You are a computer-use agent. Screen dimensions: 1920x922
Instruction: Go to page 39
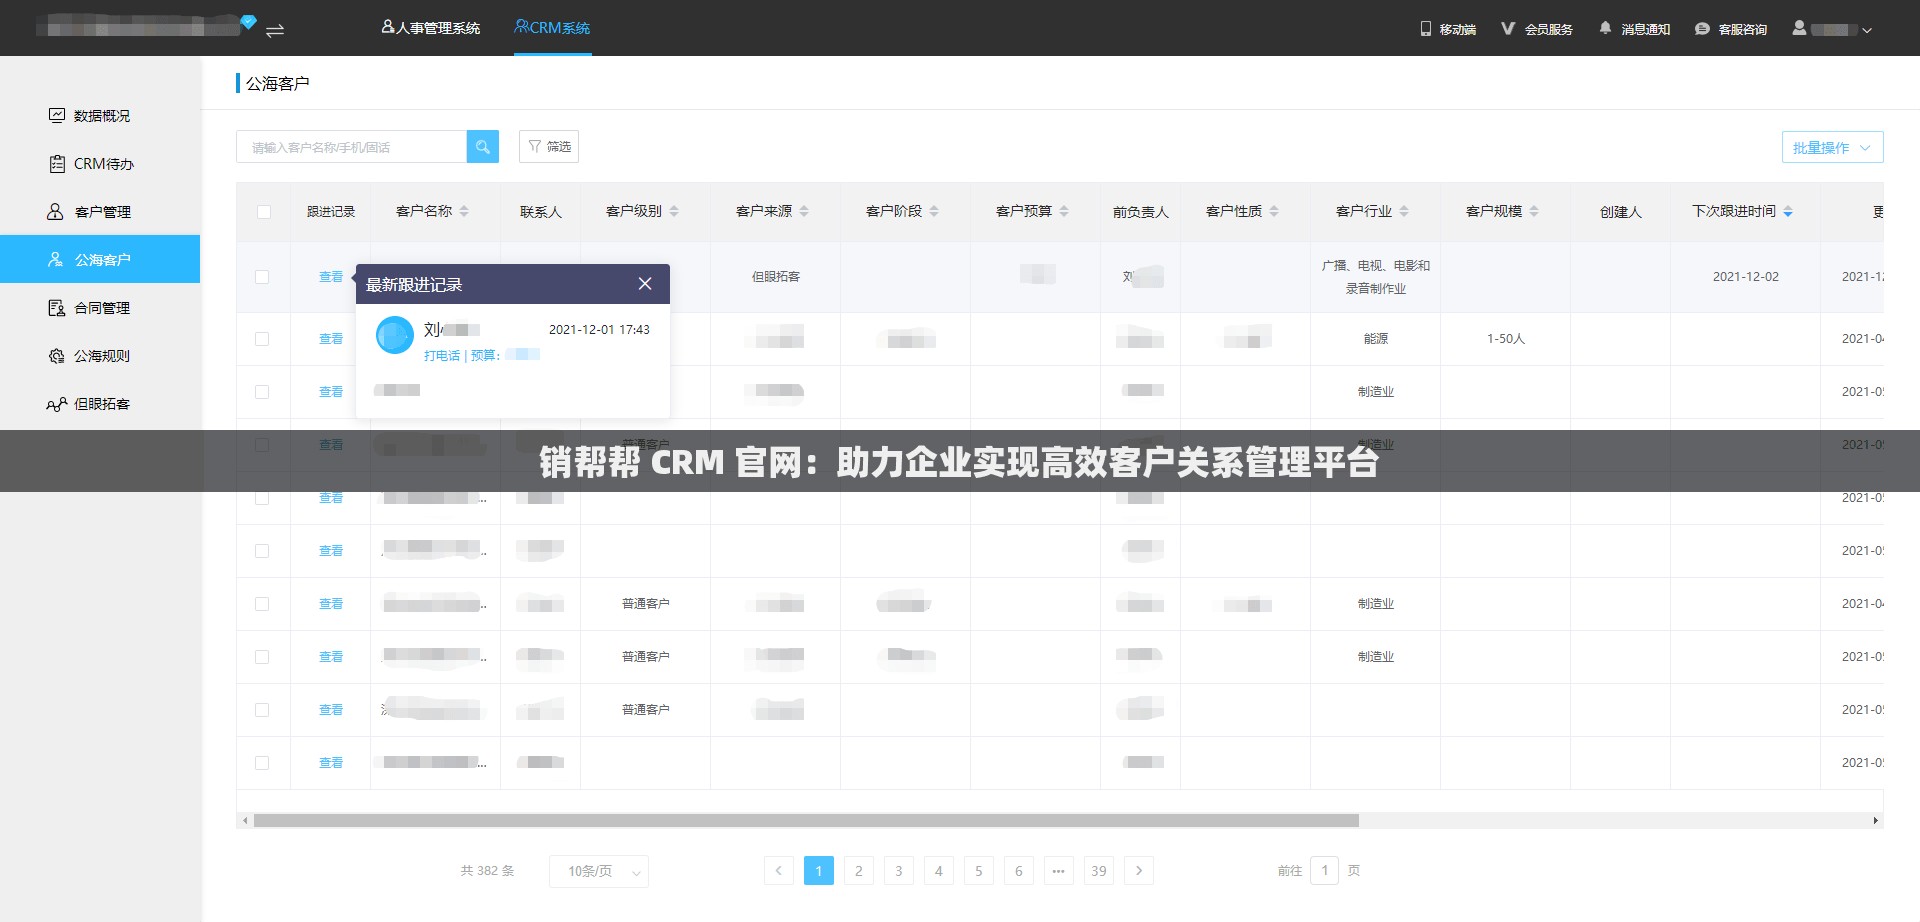[1099, 871]
